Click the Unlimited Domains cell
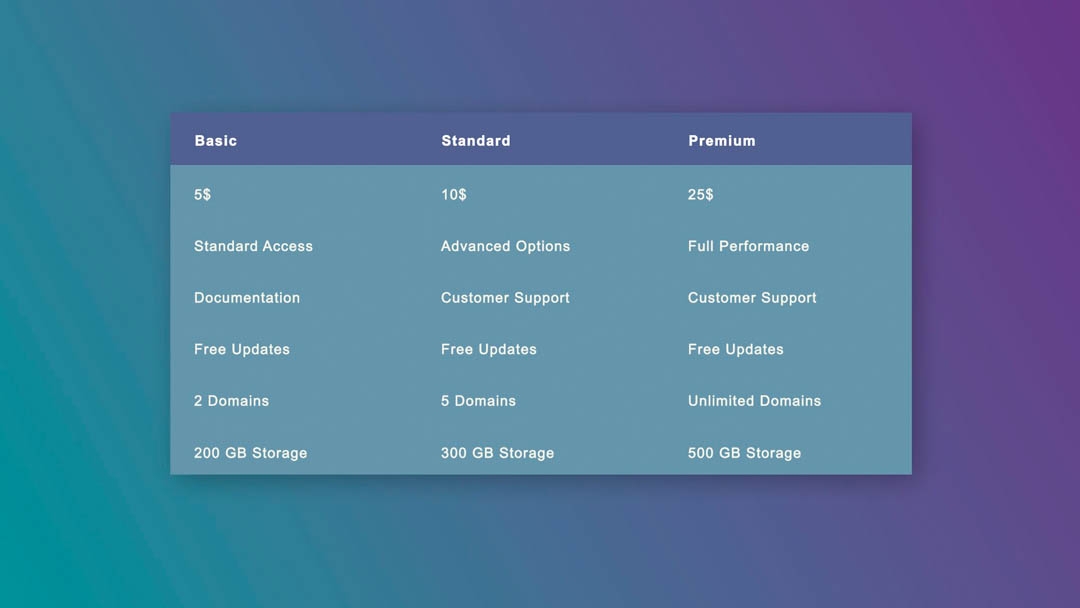This screenshot has width=1080, height=608. (x=754, y=401)
